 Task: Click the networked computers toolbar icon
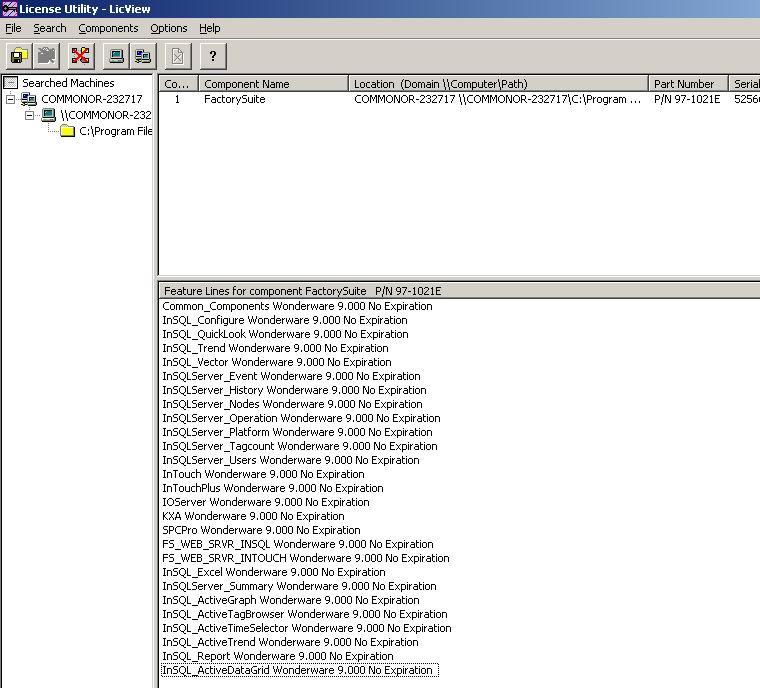pos(143,56)
